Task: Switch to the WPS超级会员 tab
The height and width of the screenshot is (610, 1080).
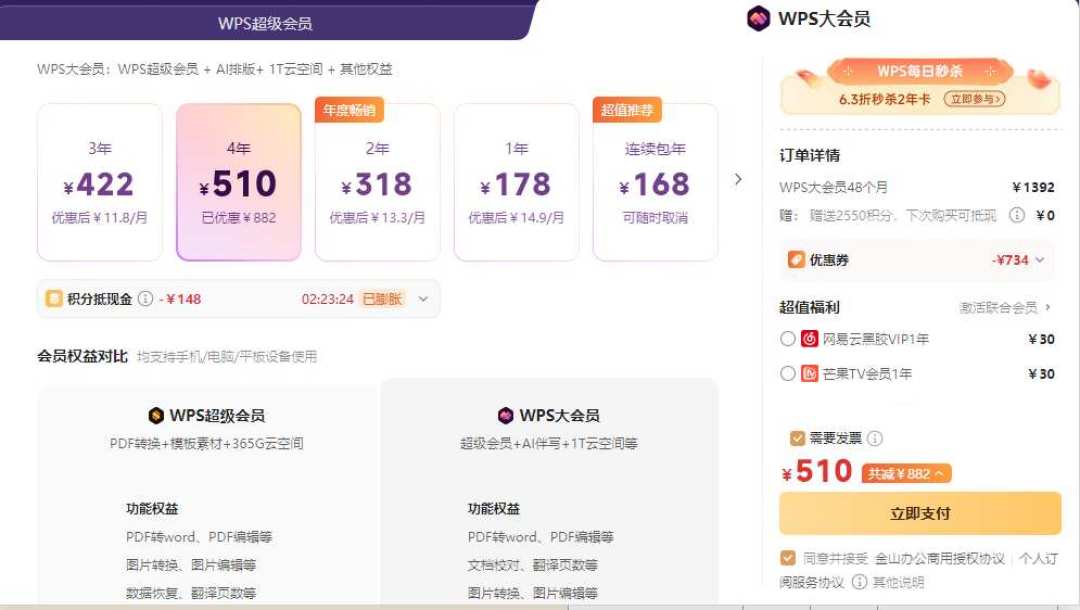Action: pyautogui.click(x=265, y=23)
